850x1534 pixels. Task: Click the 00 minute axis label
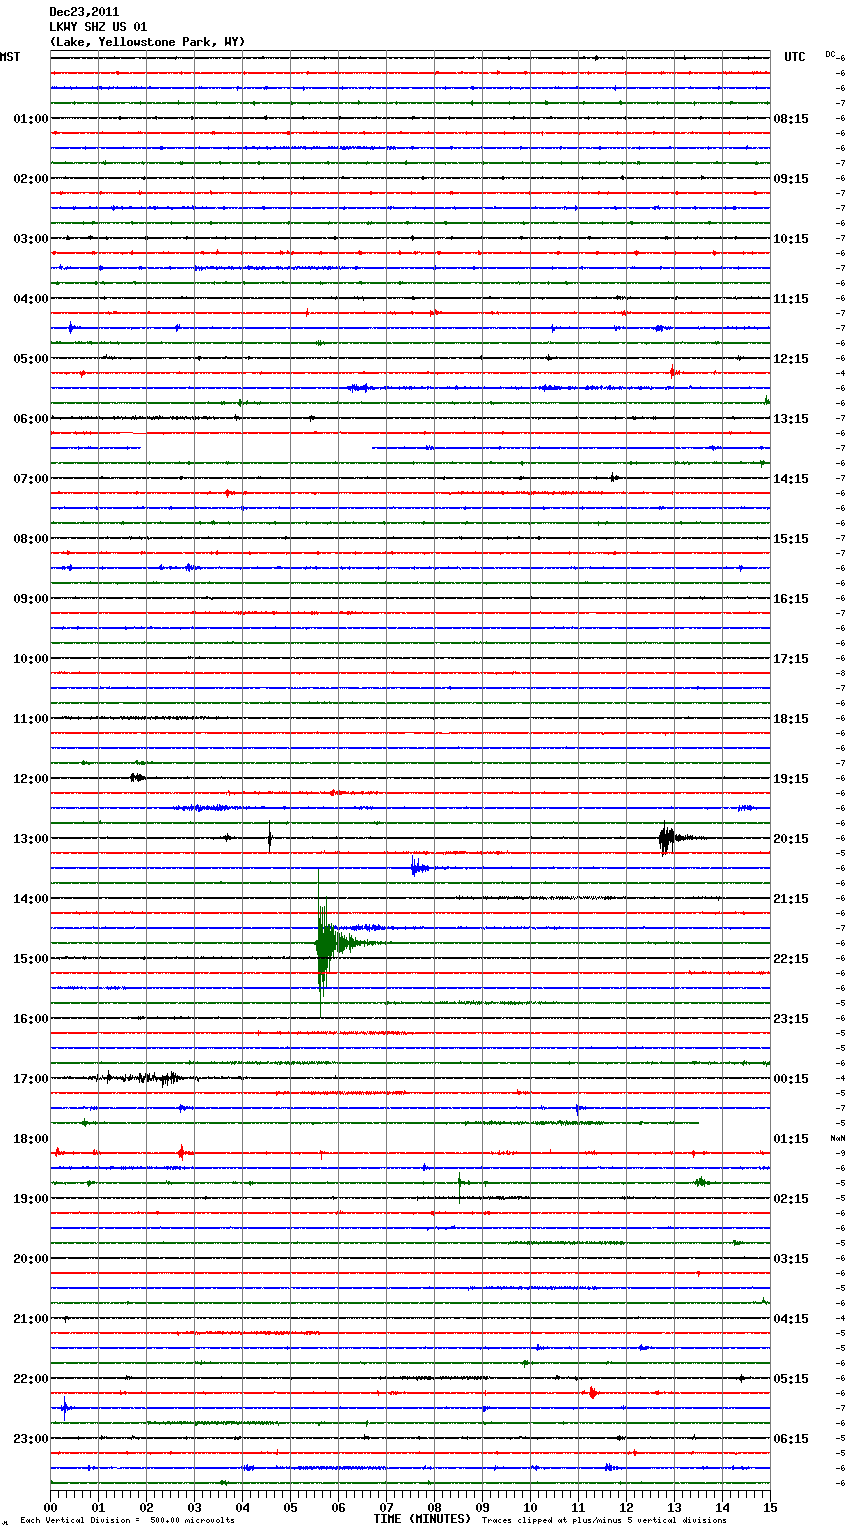[50, 1506]
